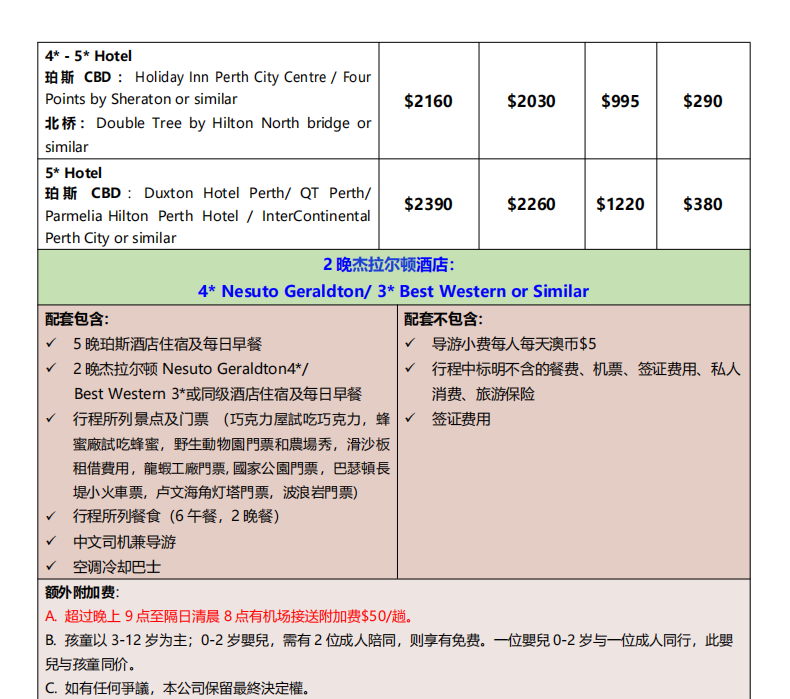
Task: Click the '配套不包含' section heading
Action: [x=443, y=320]
